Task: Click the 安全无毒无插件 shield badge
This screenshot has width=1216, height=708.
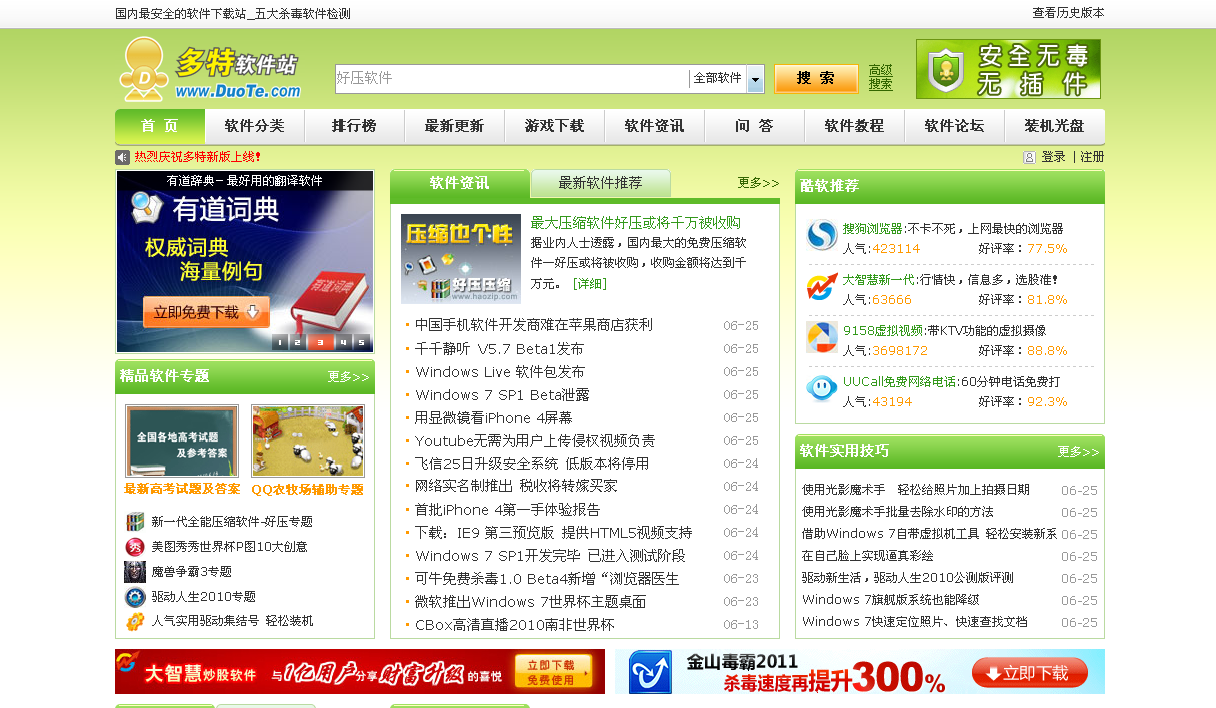Action: [1007, 70]
